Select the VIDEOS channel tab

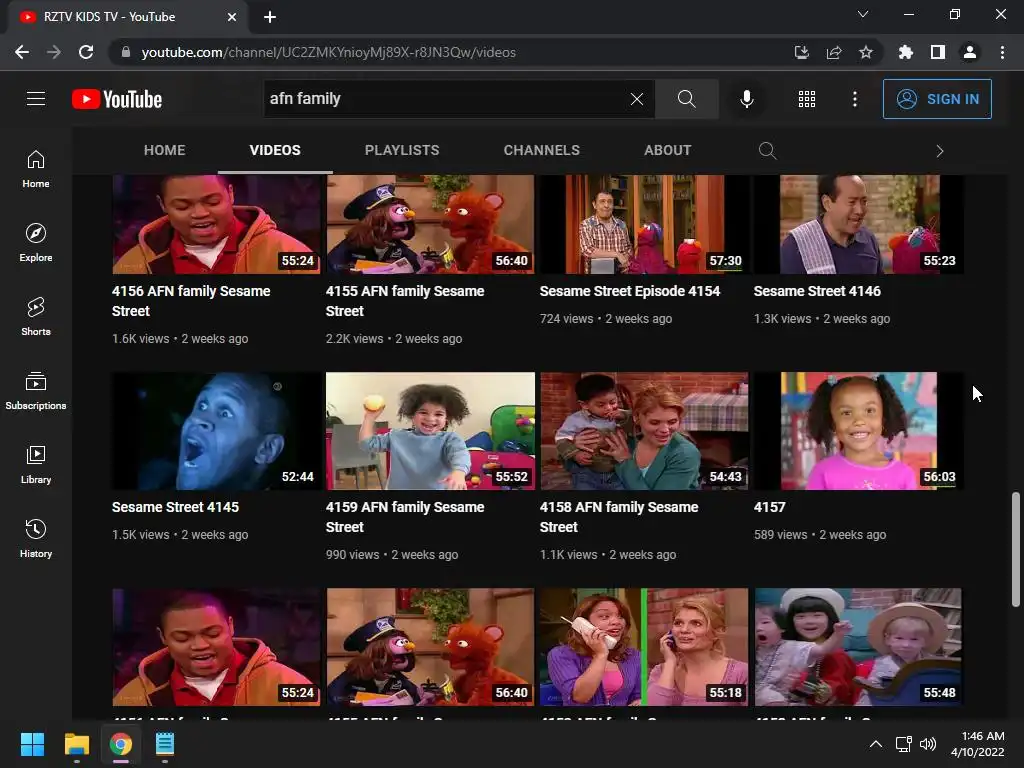pos(275,150)
